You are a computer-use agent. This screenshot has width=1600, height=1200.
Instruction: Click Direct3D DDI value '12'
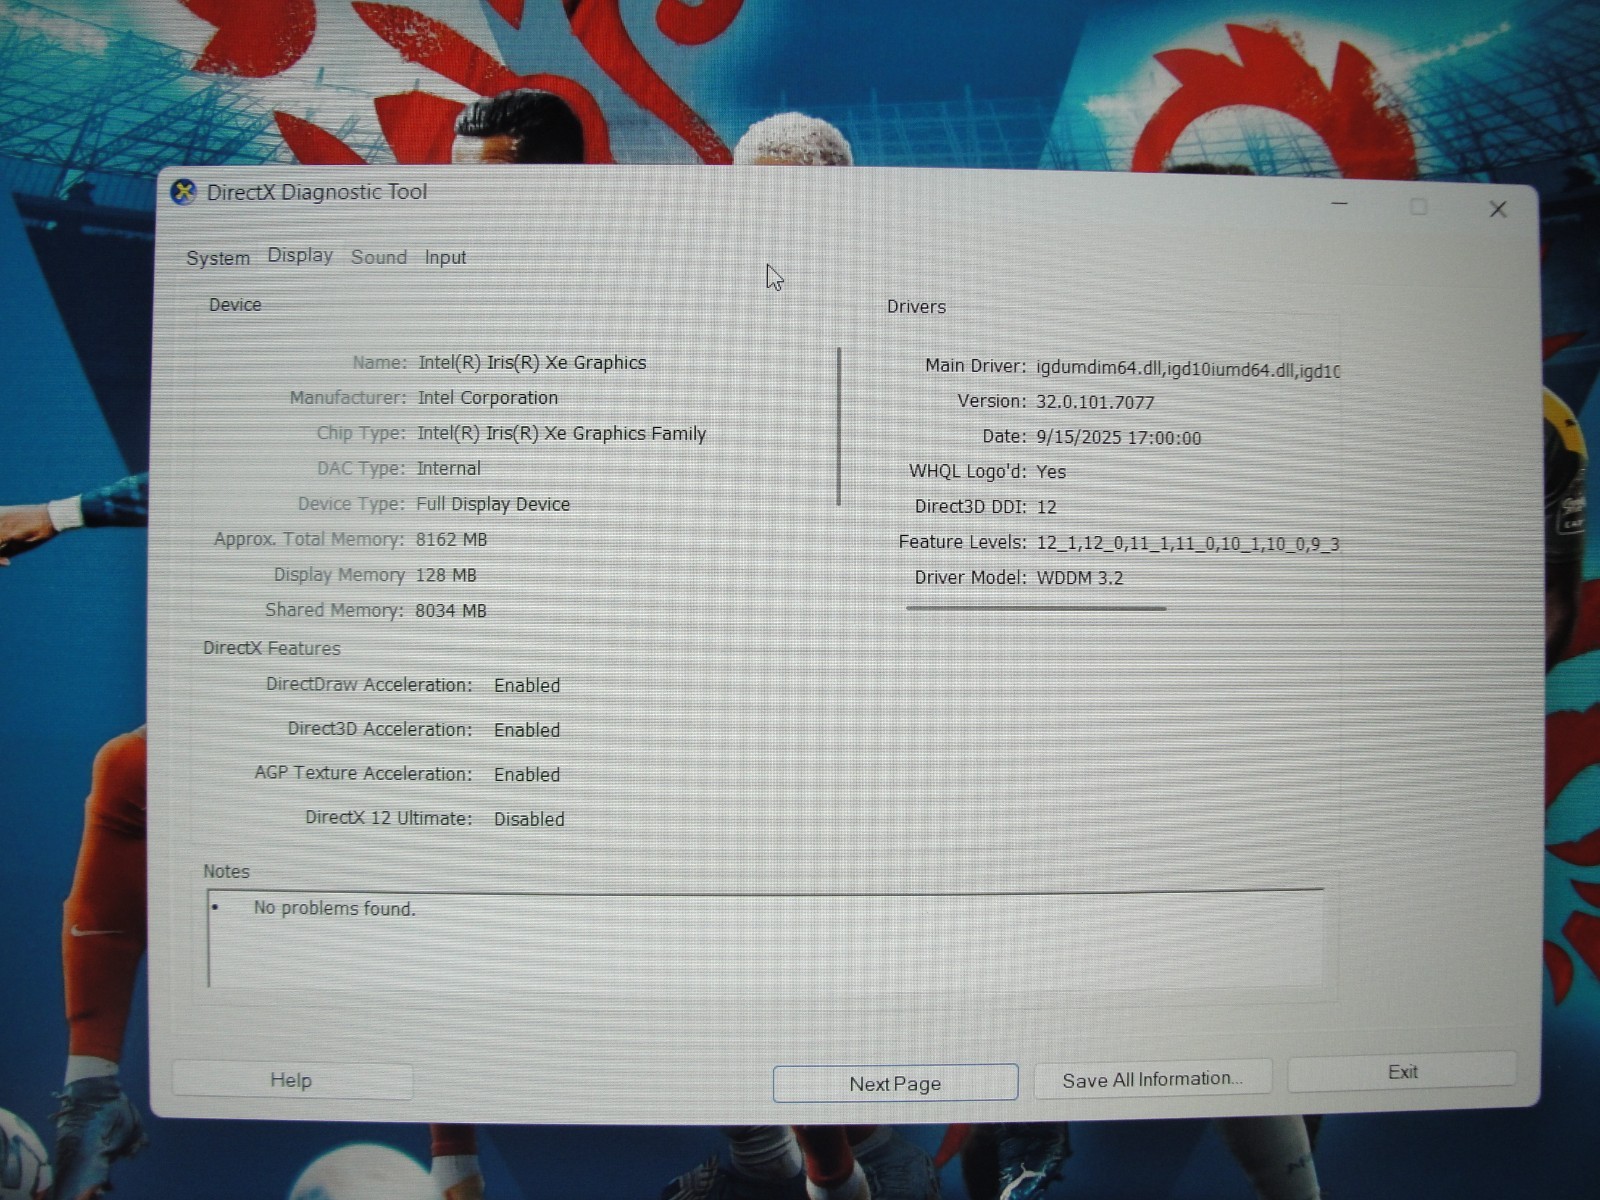[1047, 508]
